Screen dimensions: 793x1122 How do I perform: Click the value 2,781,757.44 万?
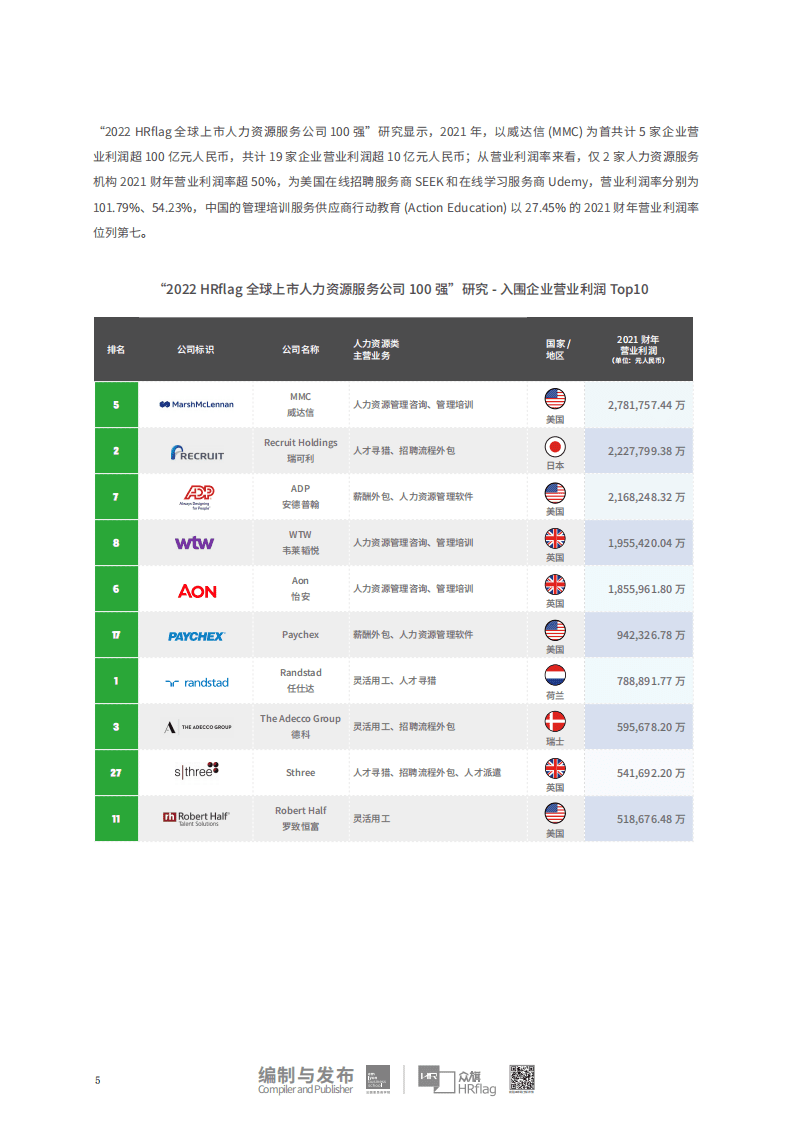646,405
